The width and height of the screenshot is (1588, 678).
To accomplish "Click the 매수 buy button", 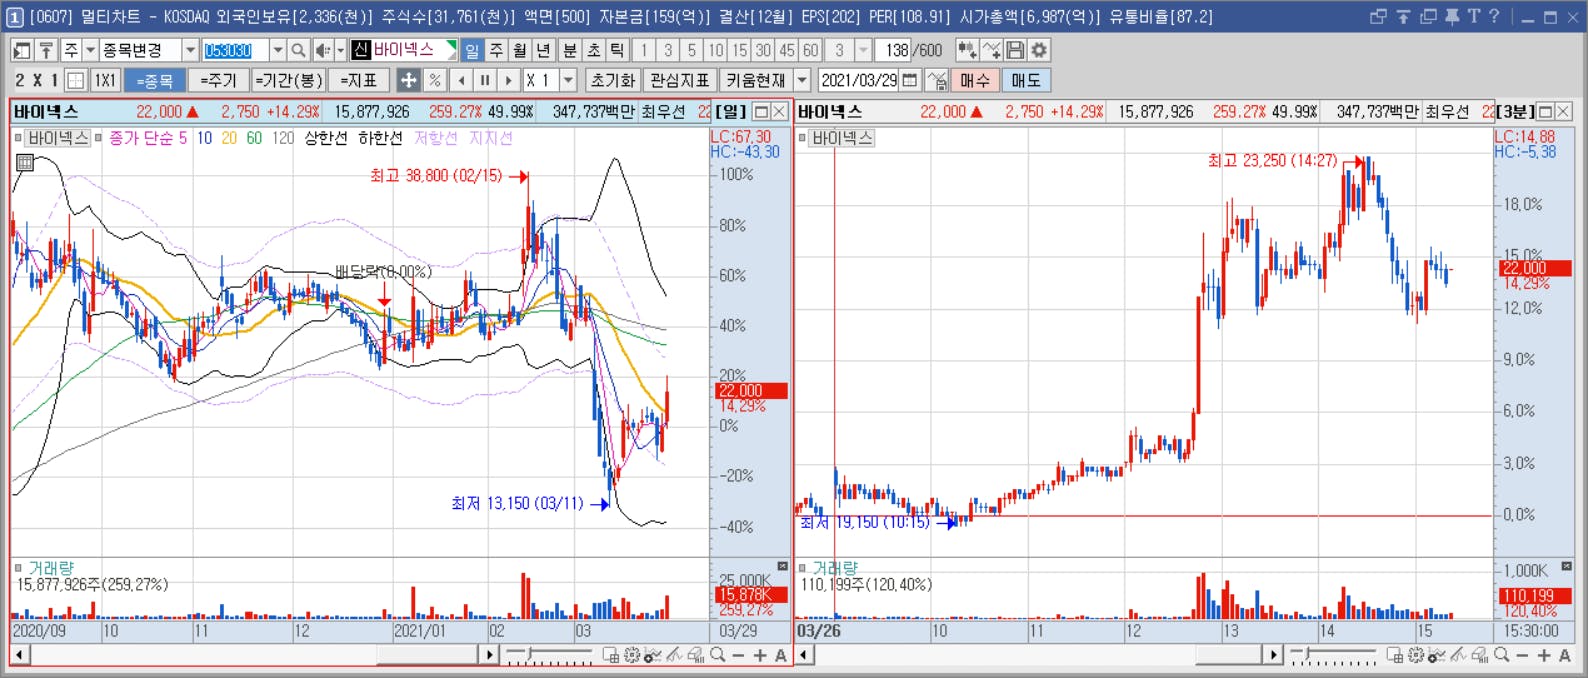I will [x=974, y=80].
